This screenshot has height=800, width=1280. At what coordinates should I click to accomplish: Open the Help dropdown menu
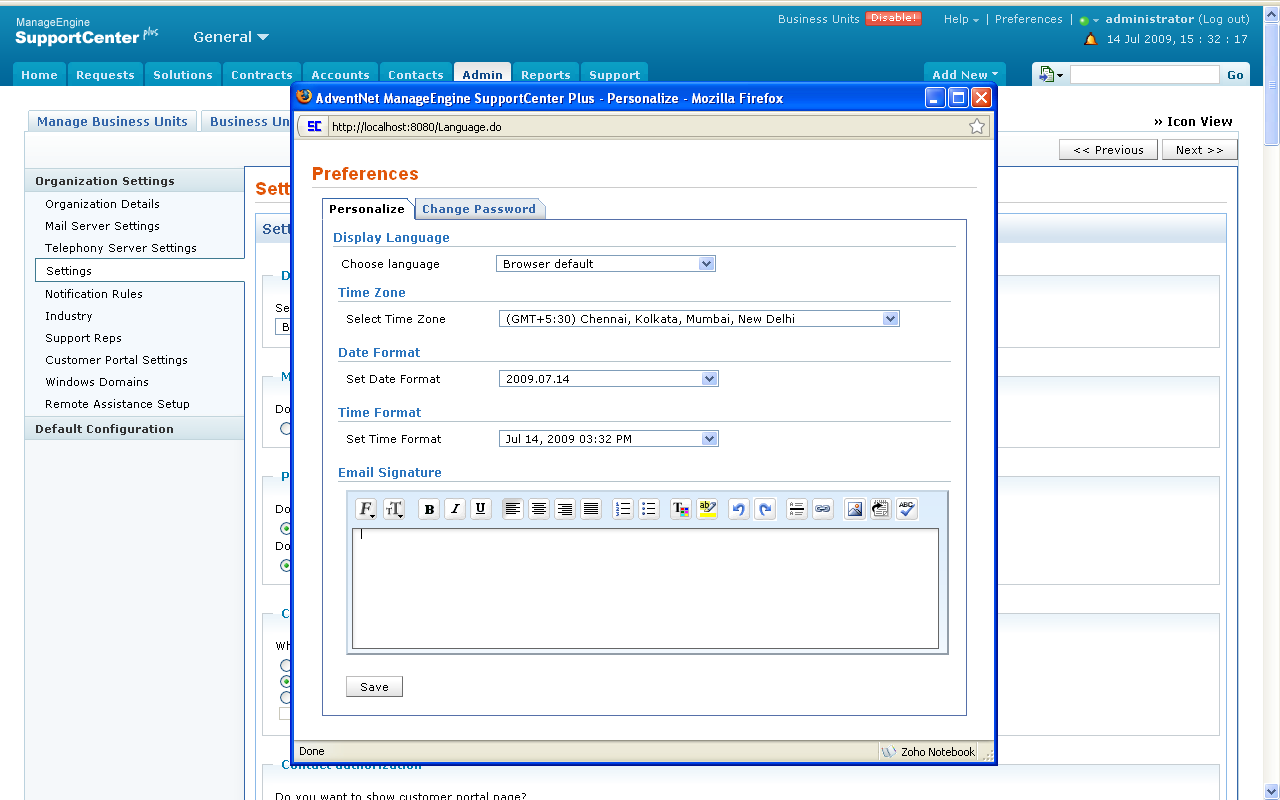pyautogui.click(x=961, y=19)
